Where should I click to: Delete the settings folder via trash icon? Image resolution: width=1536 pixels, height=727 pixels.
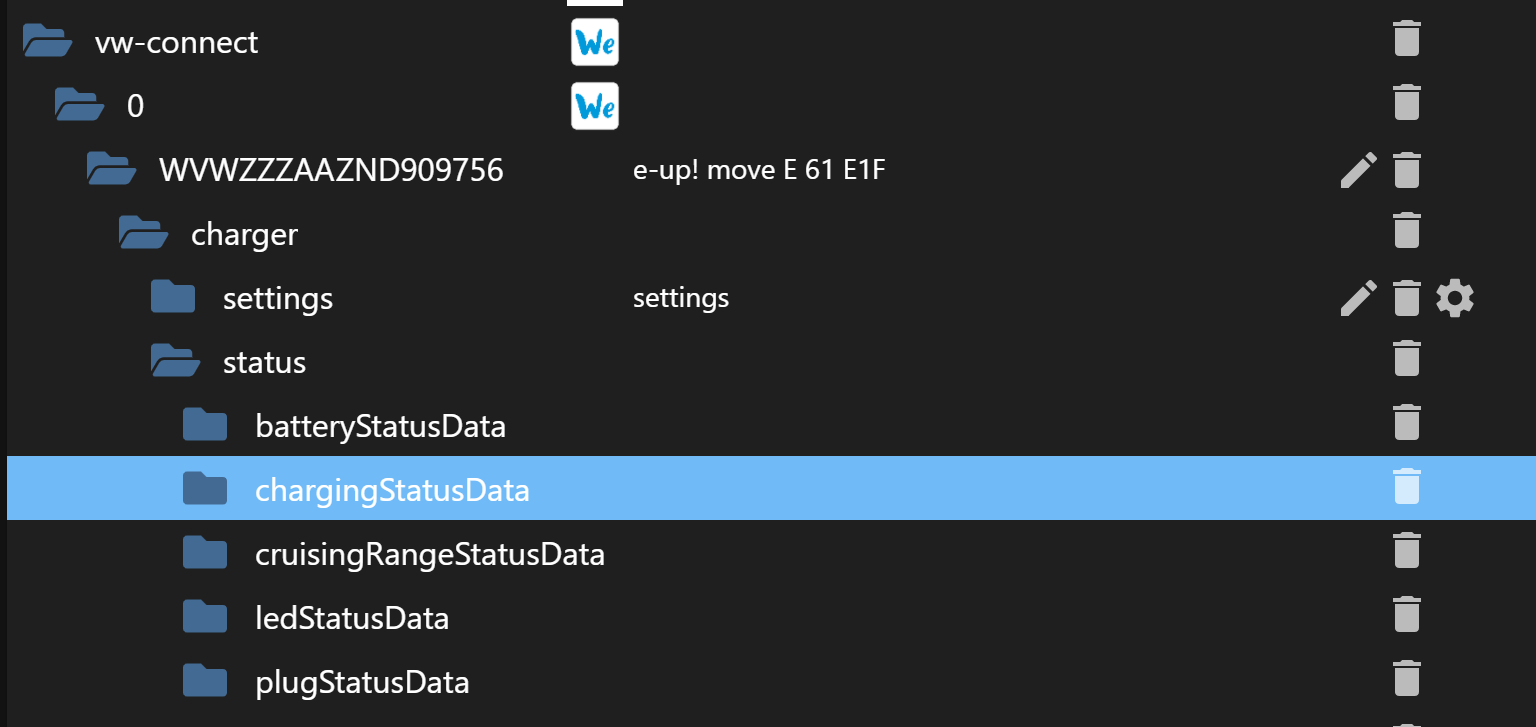[x=1406, y=298]
